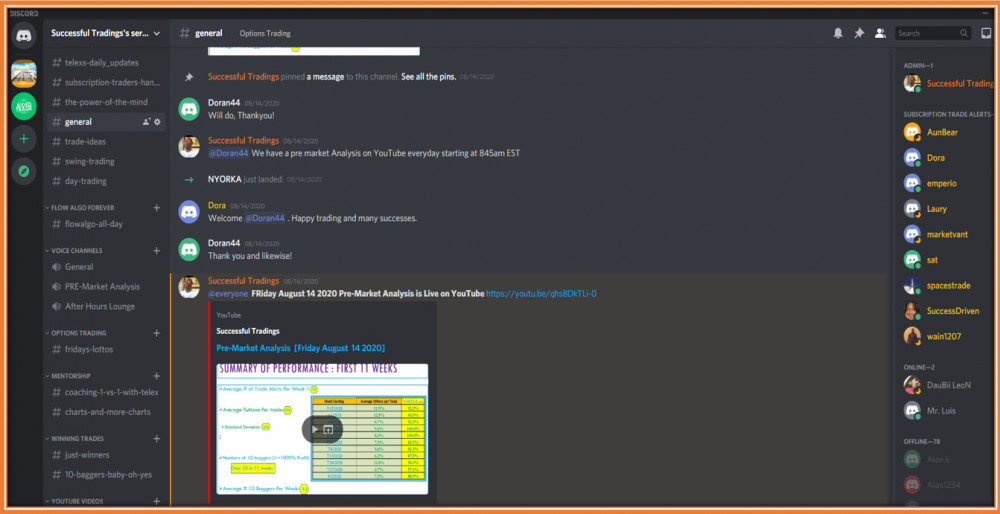Click DauBii LeoN avatar in member list
The image size is (1000, 514).
pyautogui.click(x=913, y=385)
